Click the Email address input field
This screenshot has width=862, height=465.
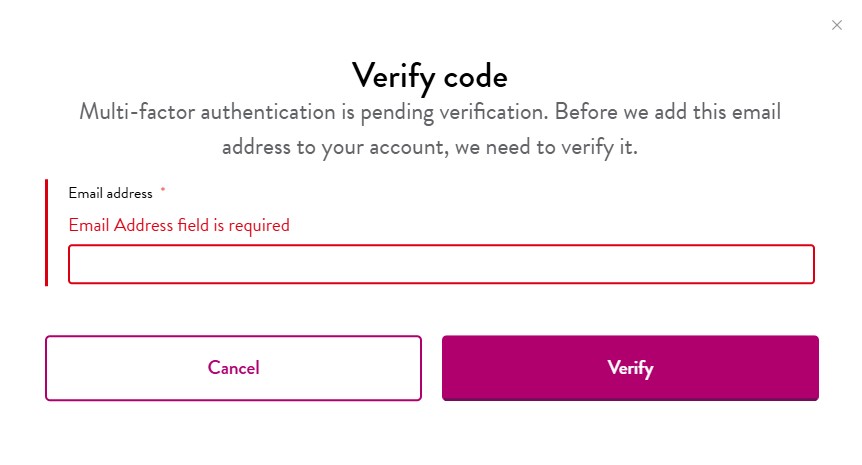point(441,265)
